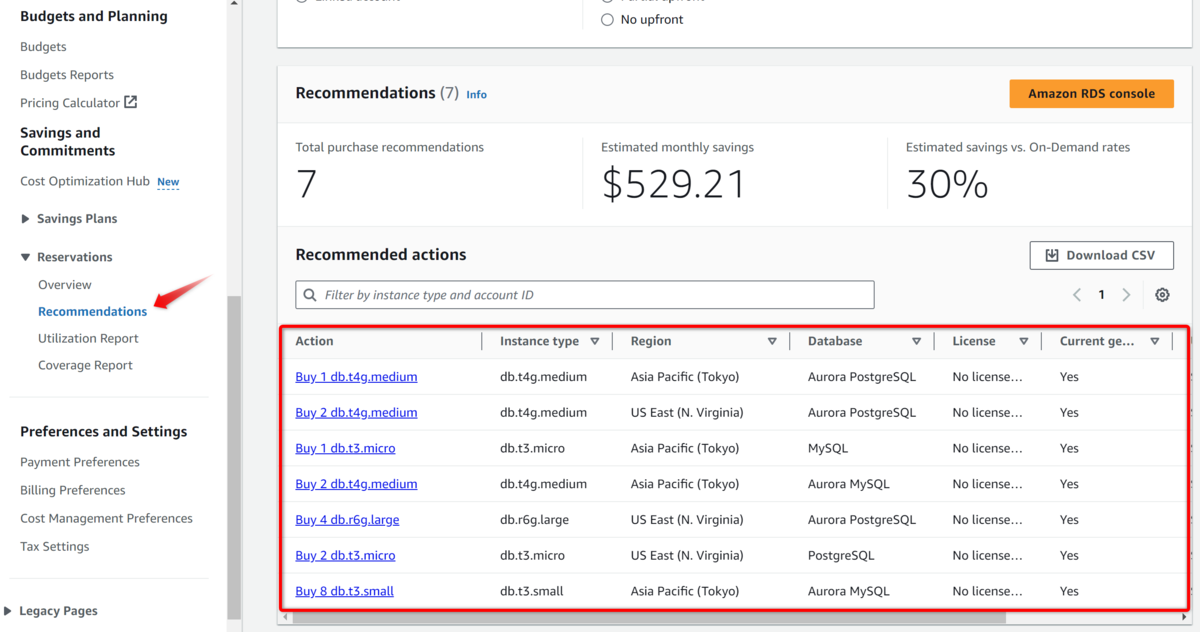1200x632 pixels.
Task: Expand the Legacy Pages section
Action: 9,611
